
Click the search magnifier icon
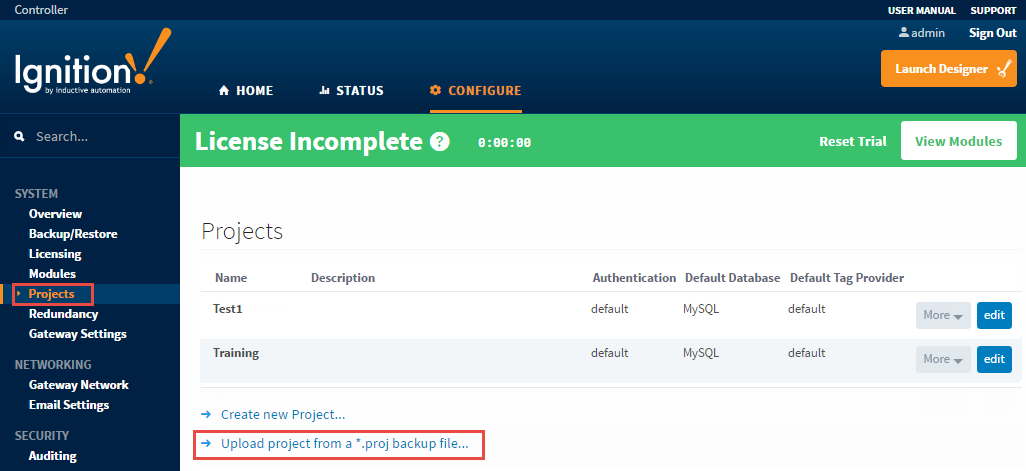point(20,137)
